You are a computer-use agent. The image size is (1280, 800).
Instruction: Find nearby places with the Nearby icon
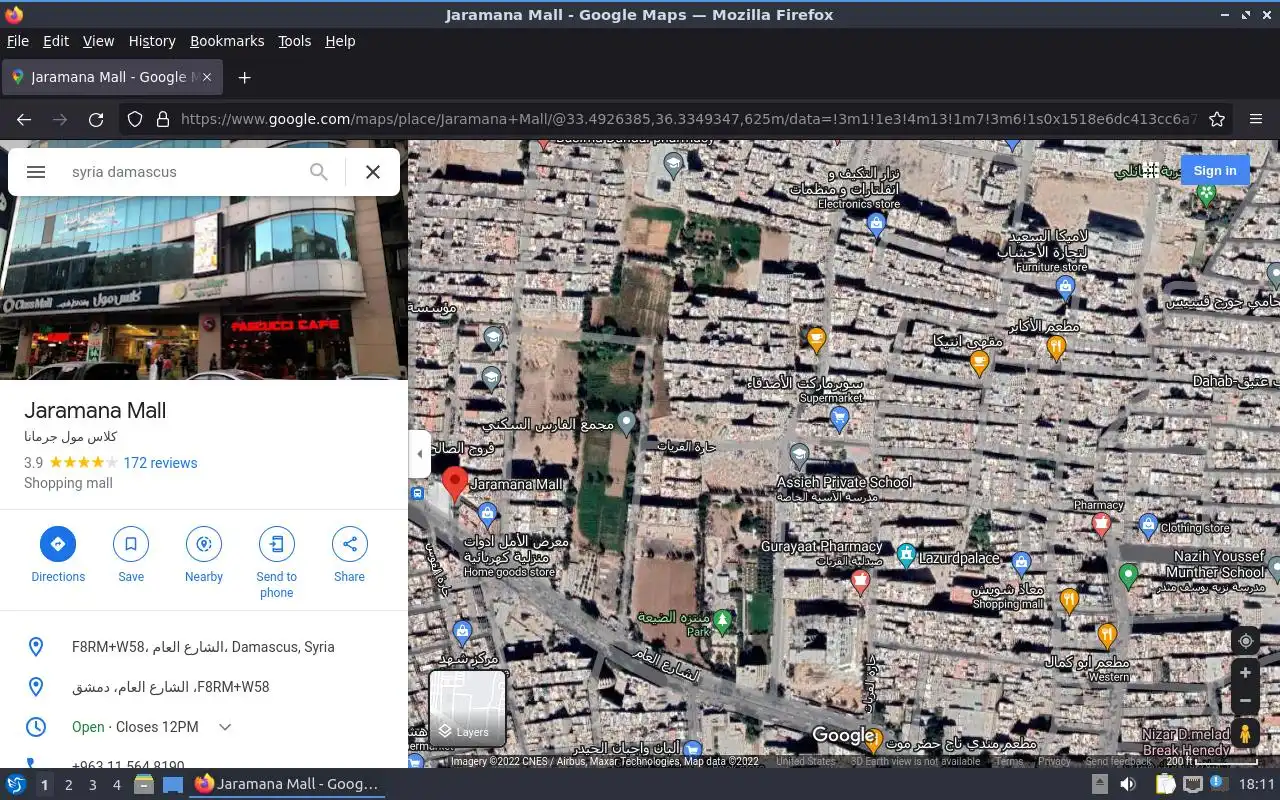tap(204, 544)
